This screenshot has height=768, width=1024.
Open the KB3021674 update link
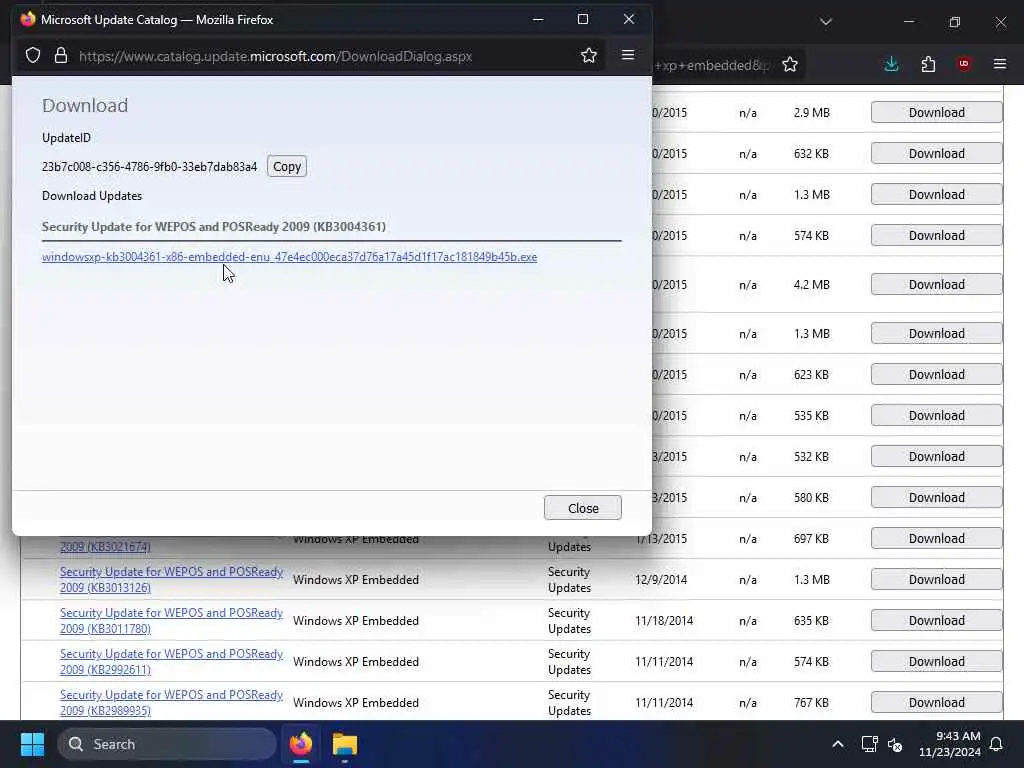[105, 547]
